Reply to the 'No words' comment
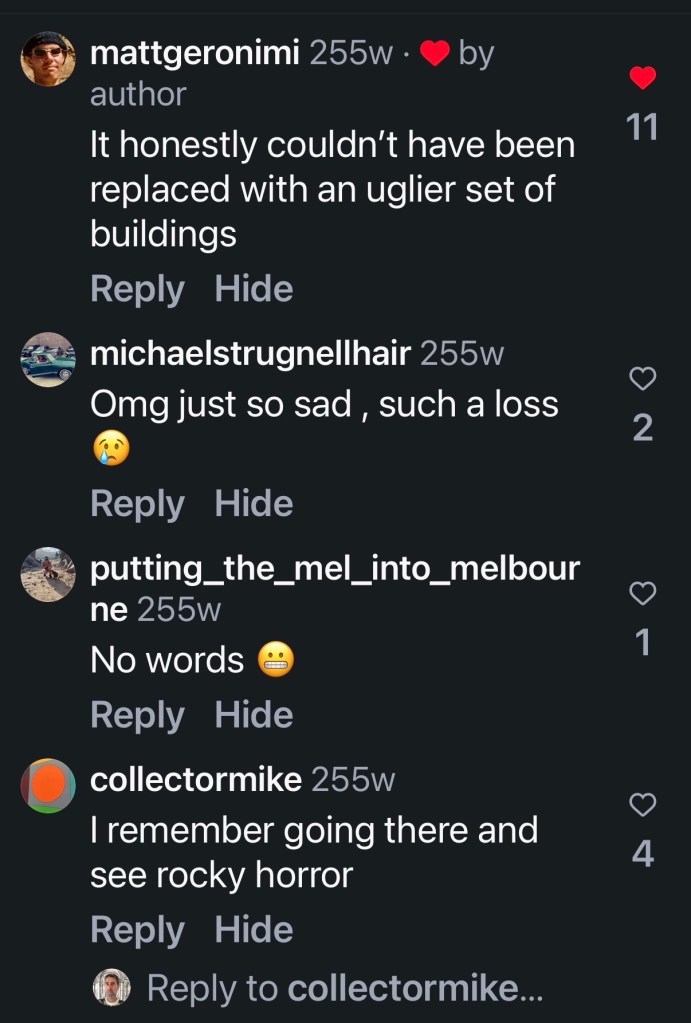691x1023 pixels. pyautogui.click(x=137, y=715)
